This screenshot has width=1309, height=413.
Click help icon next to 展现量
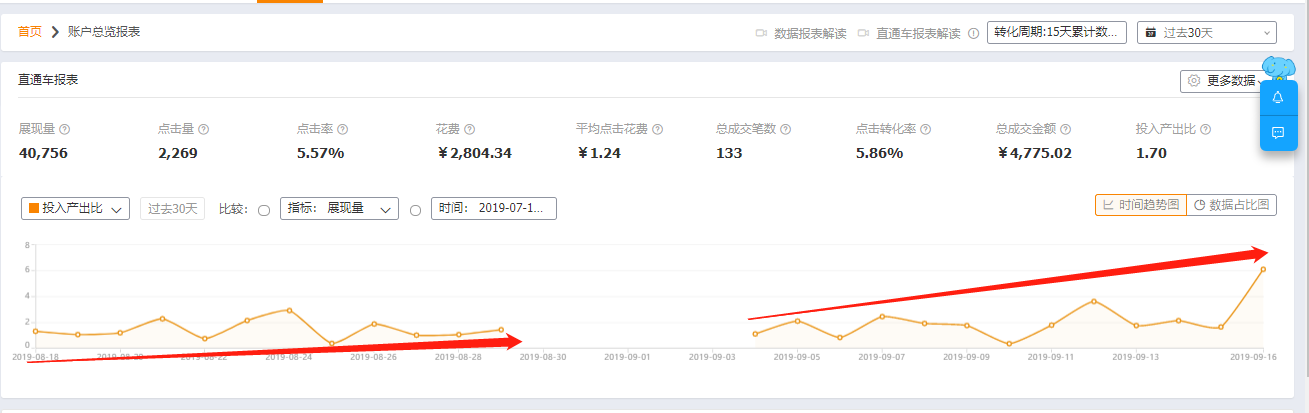click(x=65, y=130)
